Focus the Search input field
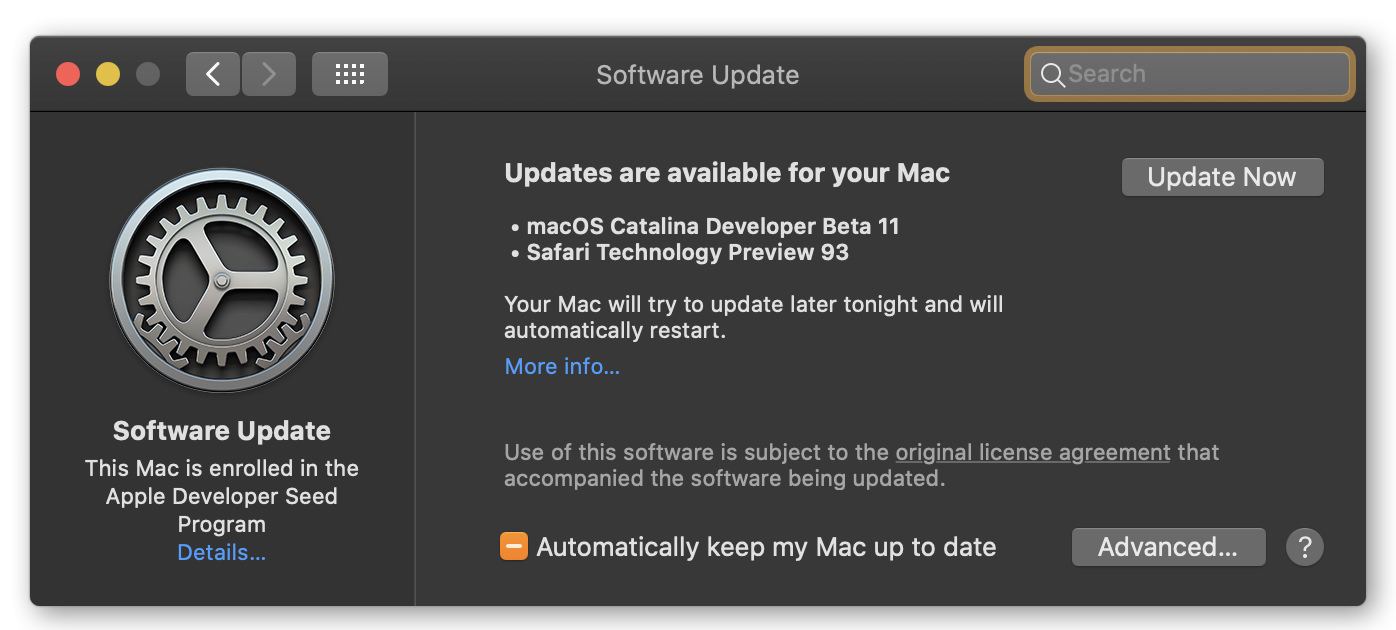The height and width of the screenshot is (630, 1396). click(1190, 74)
